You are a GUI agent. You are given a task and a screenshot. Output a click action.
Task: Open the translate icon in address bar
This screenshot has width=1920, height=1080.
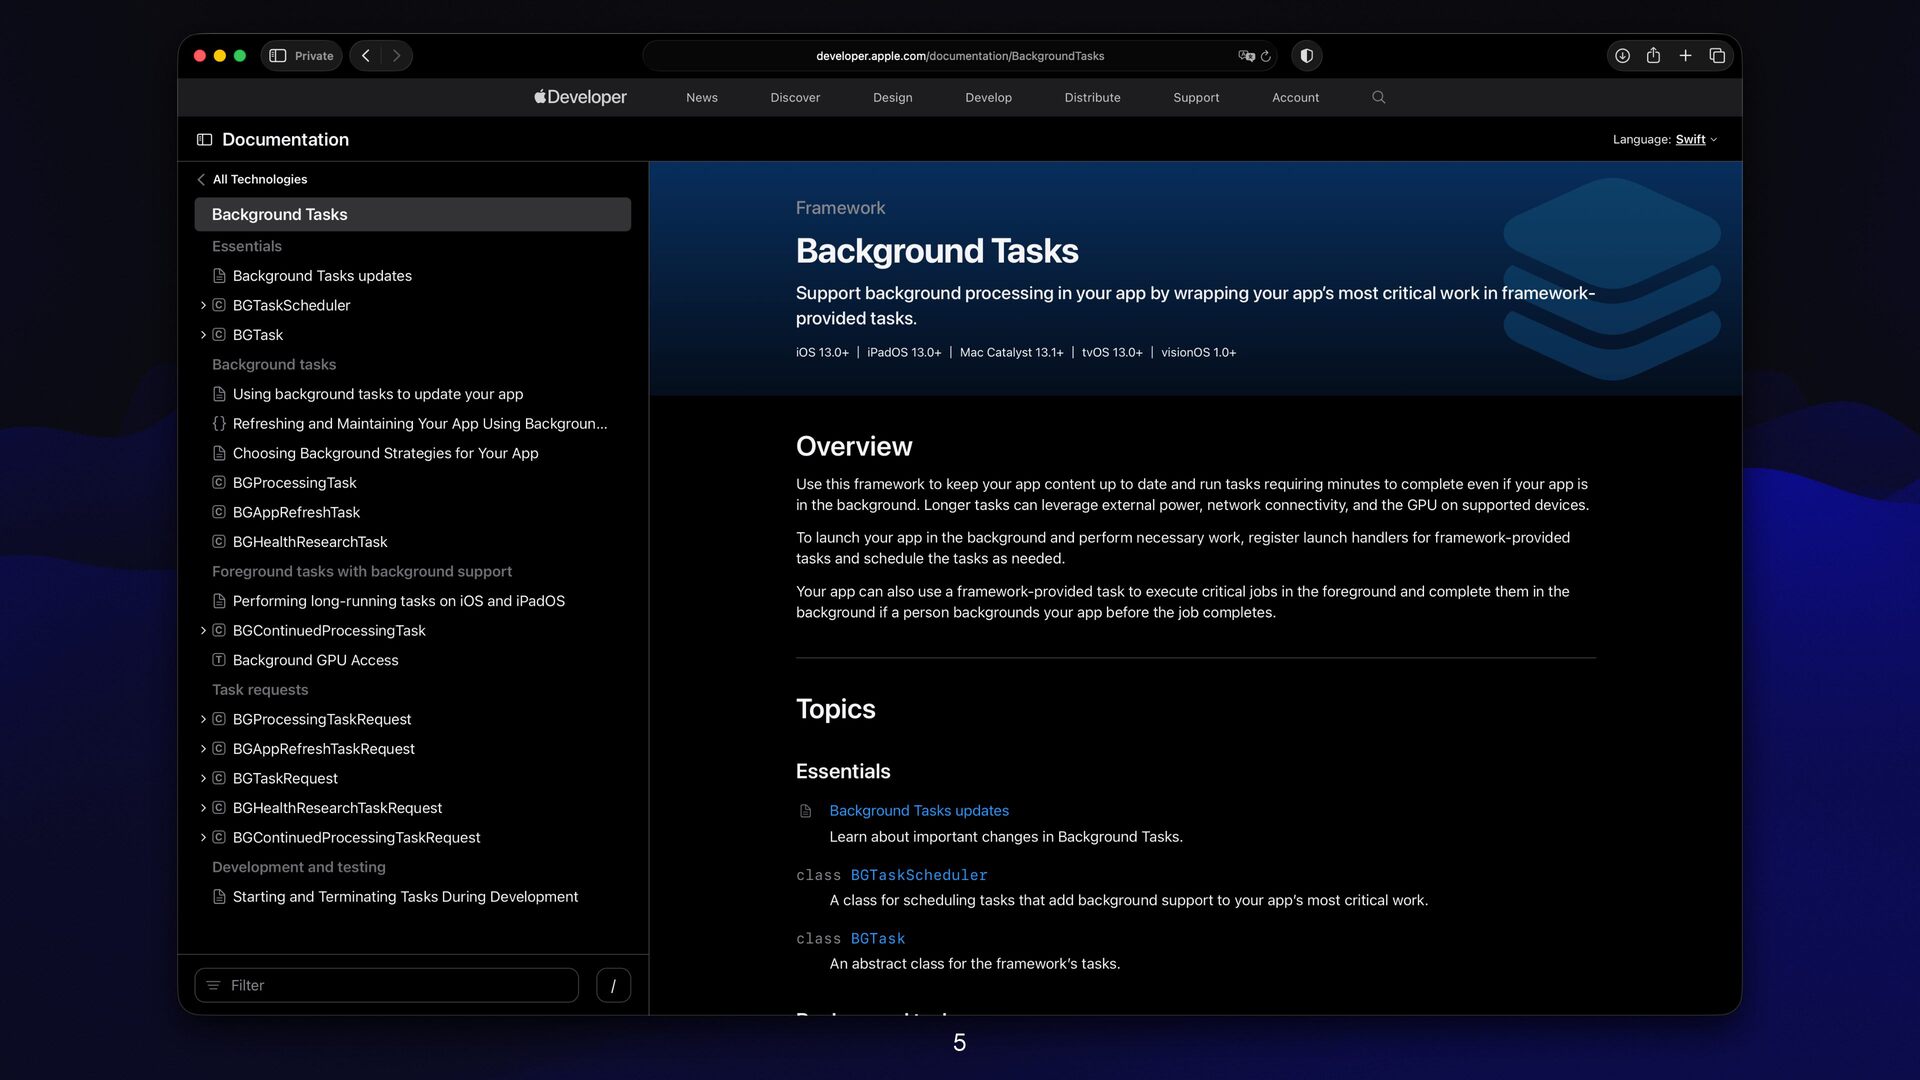point(1246,56)
